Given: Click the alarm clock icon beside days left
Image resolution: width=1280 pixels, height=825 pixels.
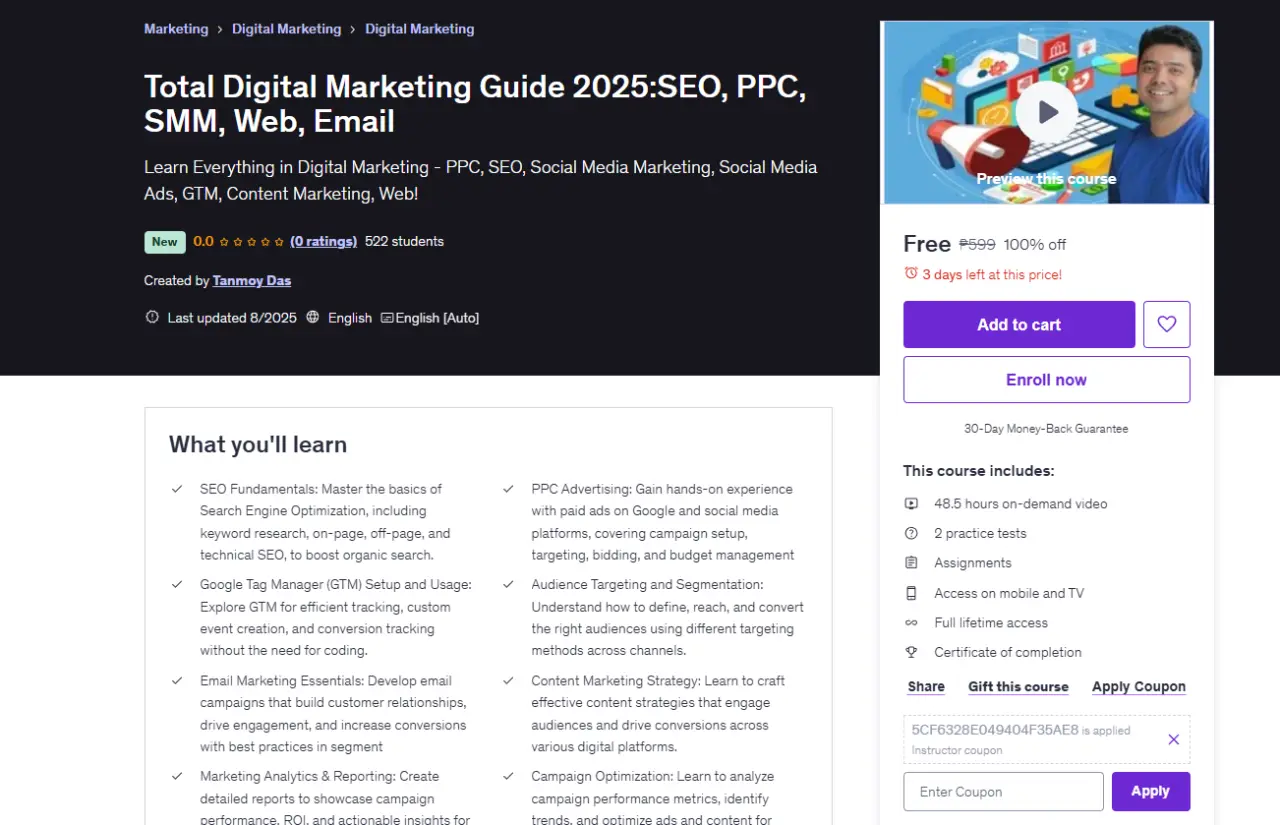Looking at the screenshot, I should (911, 273).
